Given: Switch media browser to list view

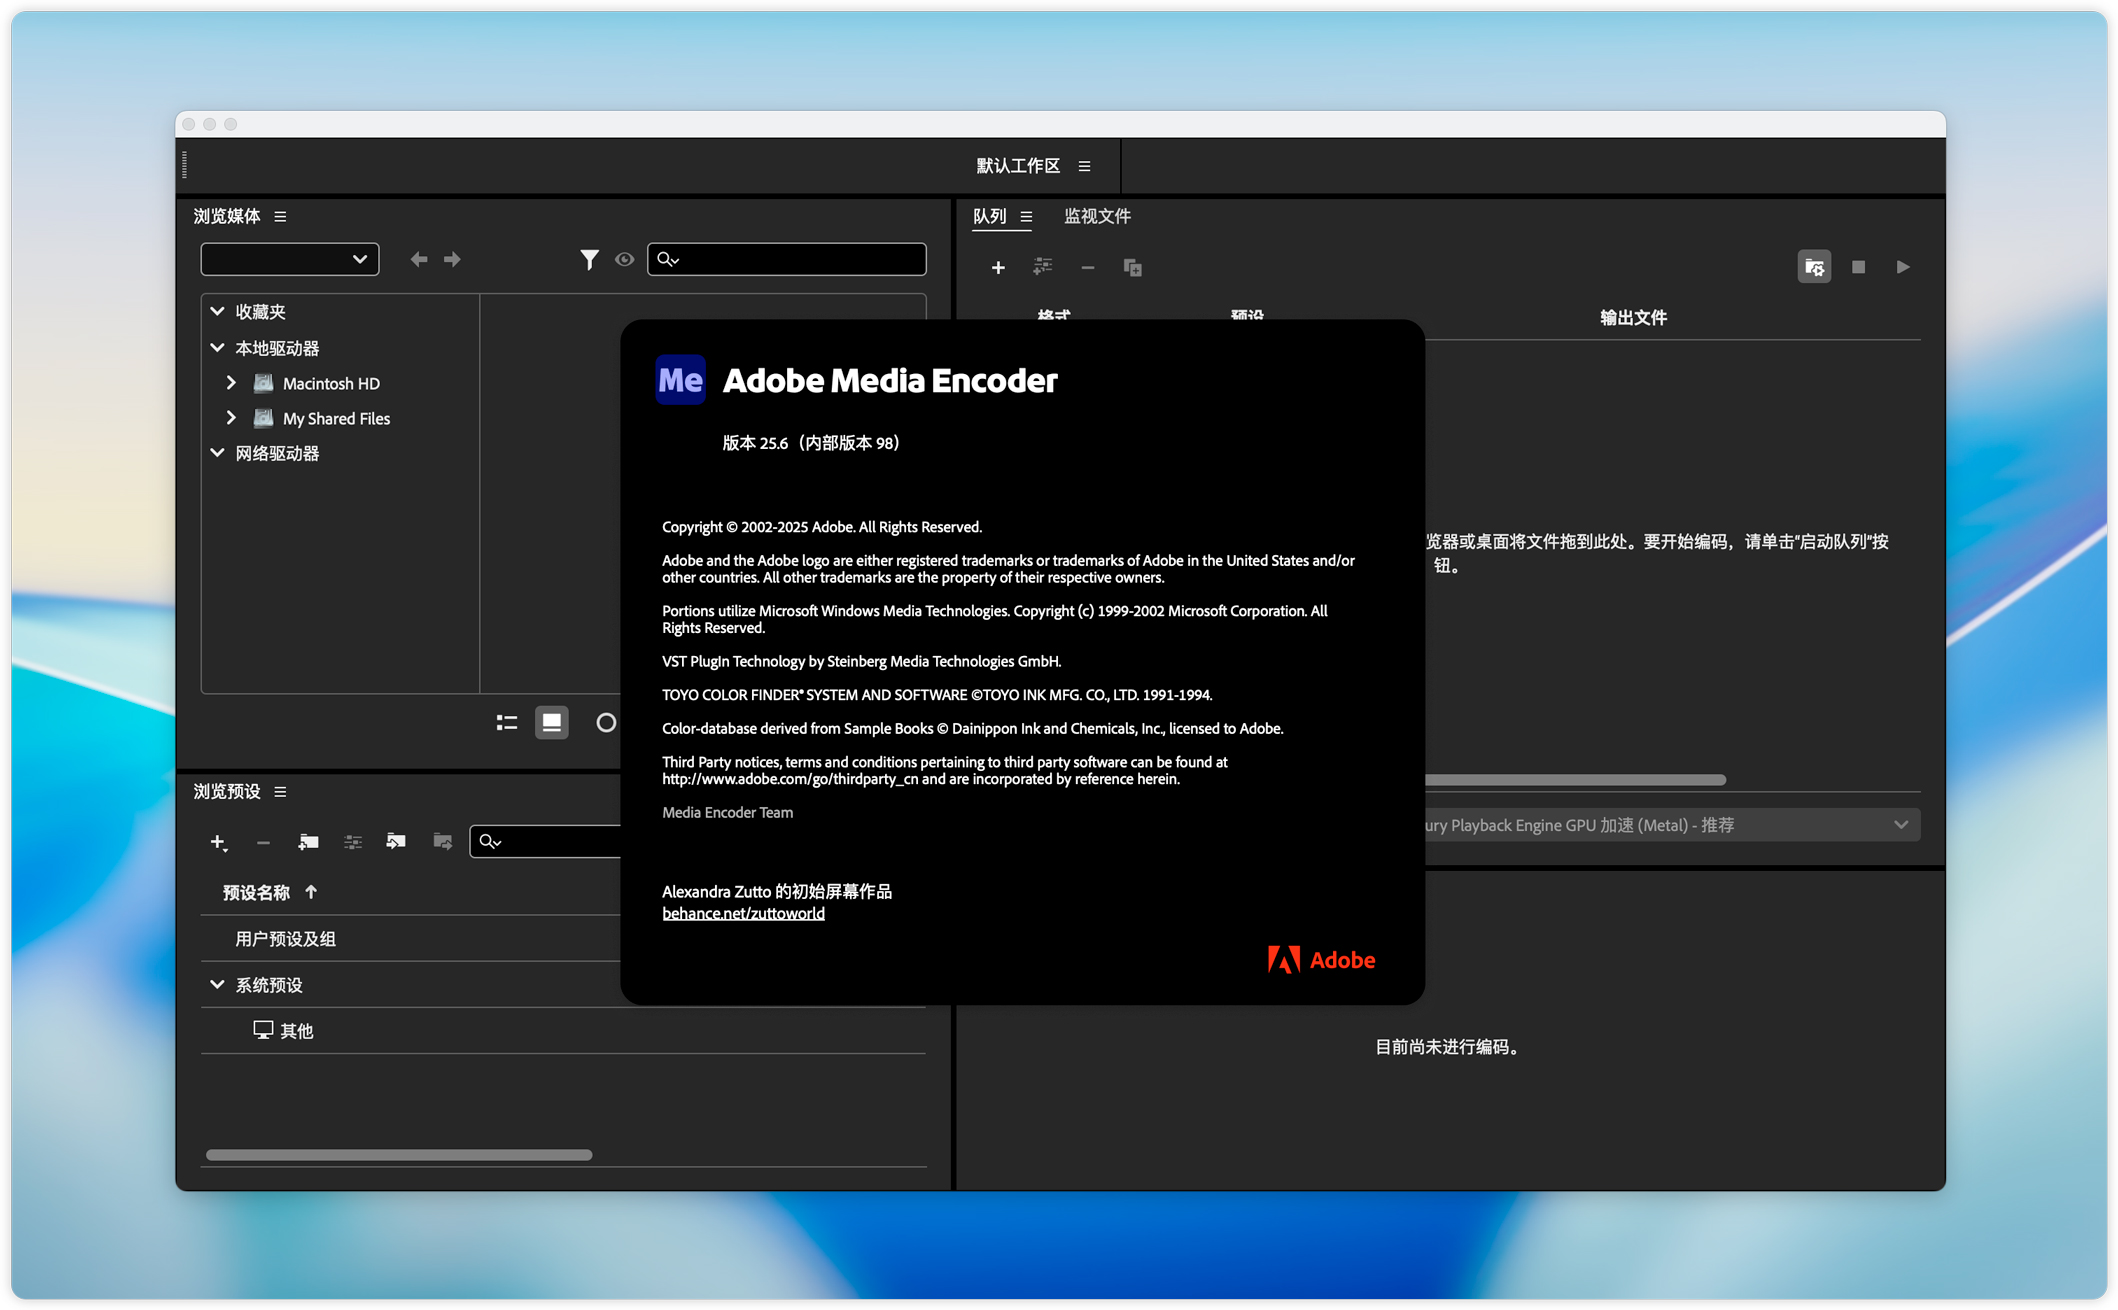Looking at the screenshot, I should point(507,722).
